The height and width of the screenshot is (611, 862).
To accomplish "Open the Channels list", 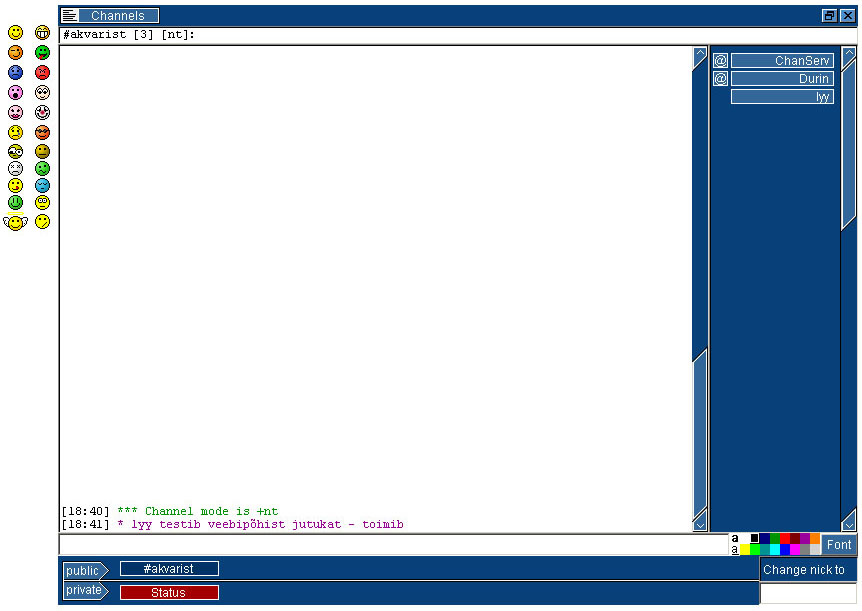I will click(x=118, y=15).
